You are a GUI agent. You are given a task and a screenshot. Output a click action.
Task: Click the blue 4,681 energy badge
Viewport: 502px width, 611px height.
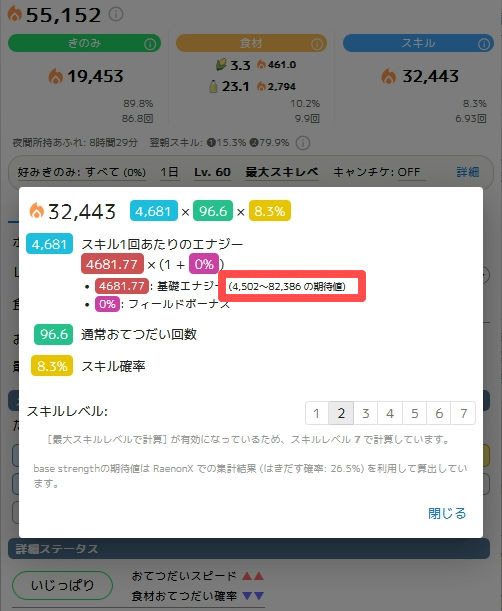(x=154, y=211)
